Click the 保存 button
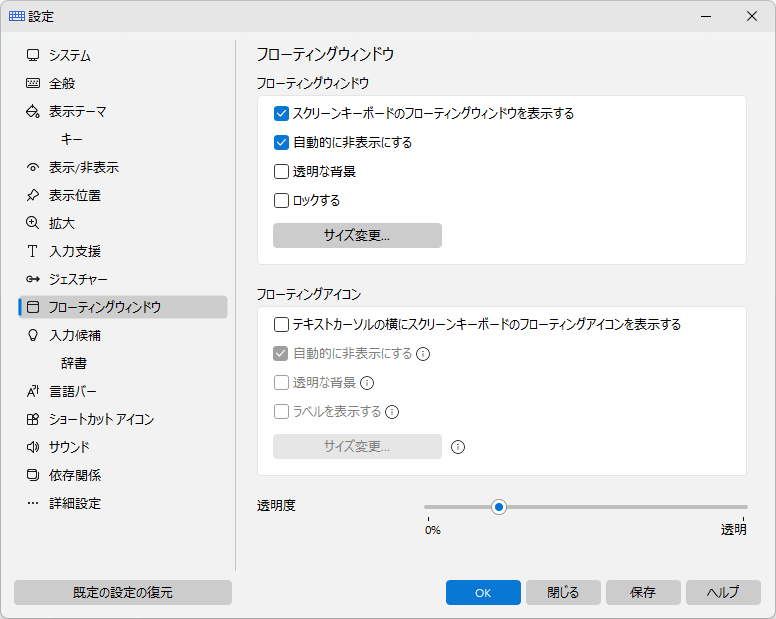The image size is (776, 619). coord(643,593)
